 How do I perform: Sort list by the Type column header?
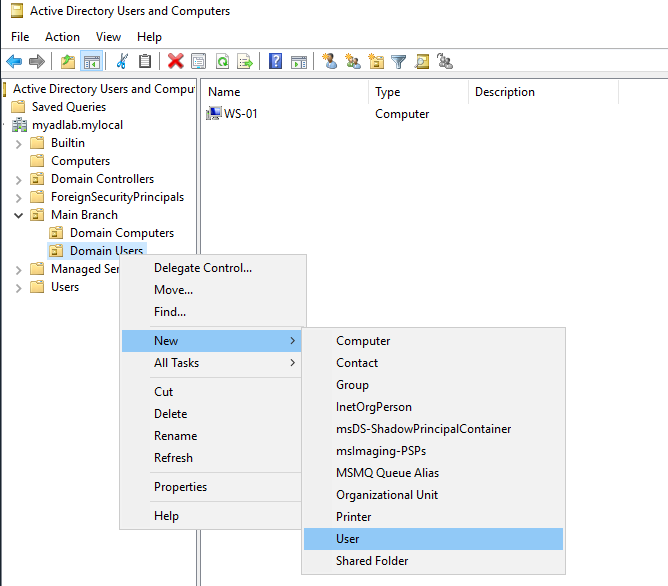click(388, 92)
